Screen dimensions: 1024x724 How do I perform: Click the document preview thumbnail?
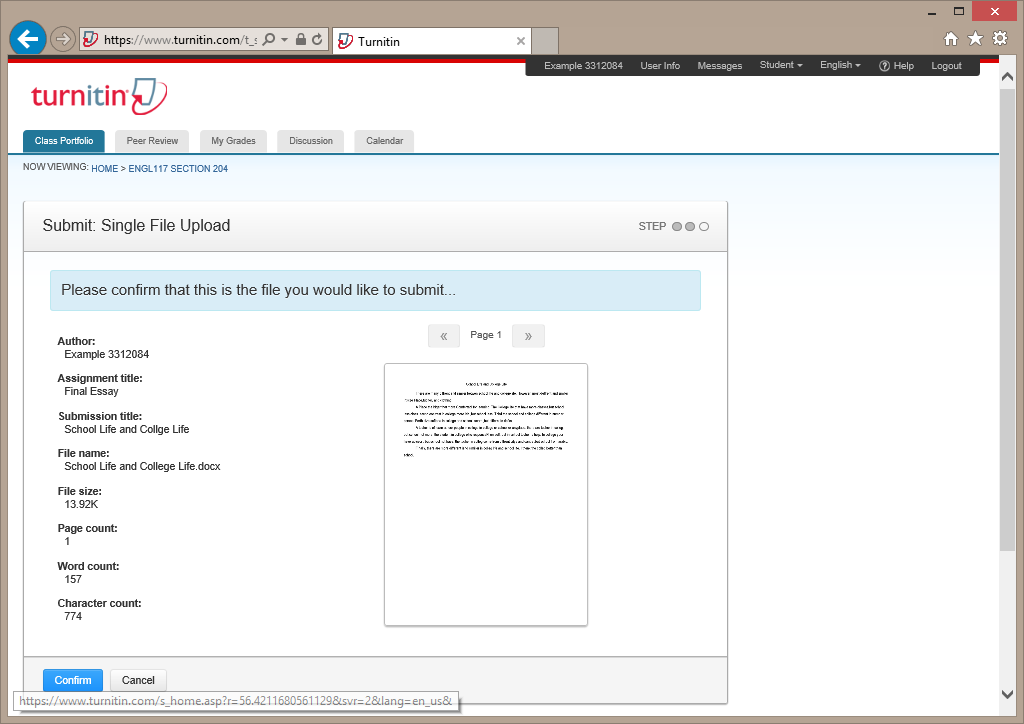[x=485, y=493]
